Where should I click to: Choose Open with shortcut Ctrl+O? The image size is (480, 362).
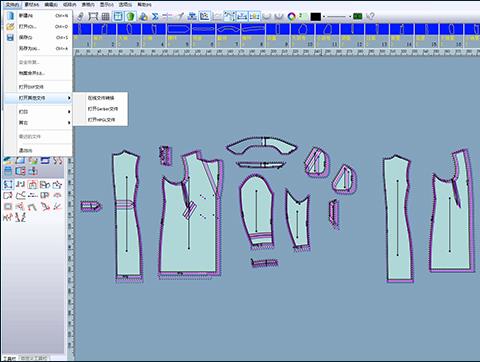pyautogui.click(x=38, y=26)
